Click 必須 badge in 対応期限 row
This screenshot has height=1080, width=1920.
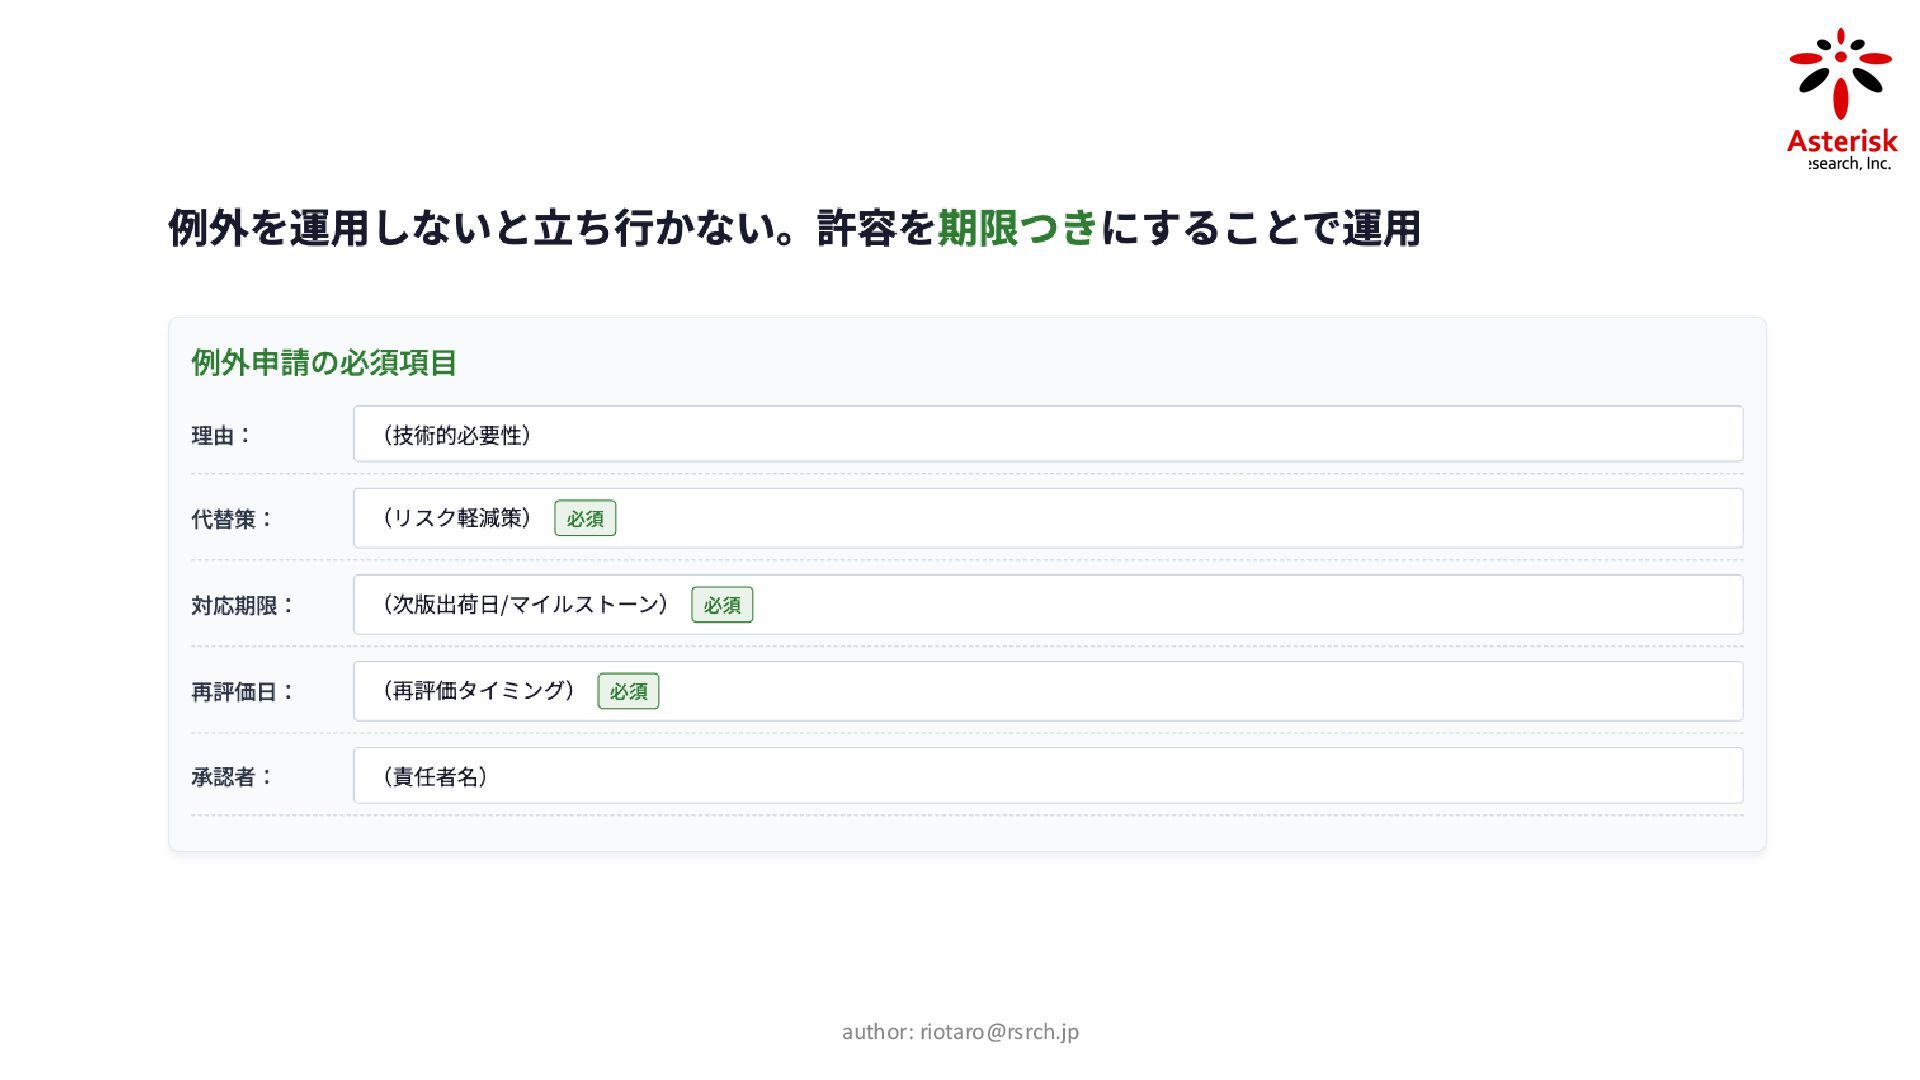[x=722, y=605]
